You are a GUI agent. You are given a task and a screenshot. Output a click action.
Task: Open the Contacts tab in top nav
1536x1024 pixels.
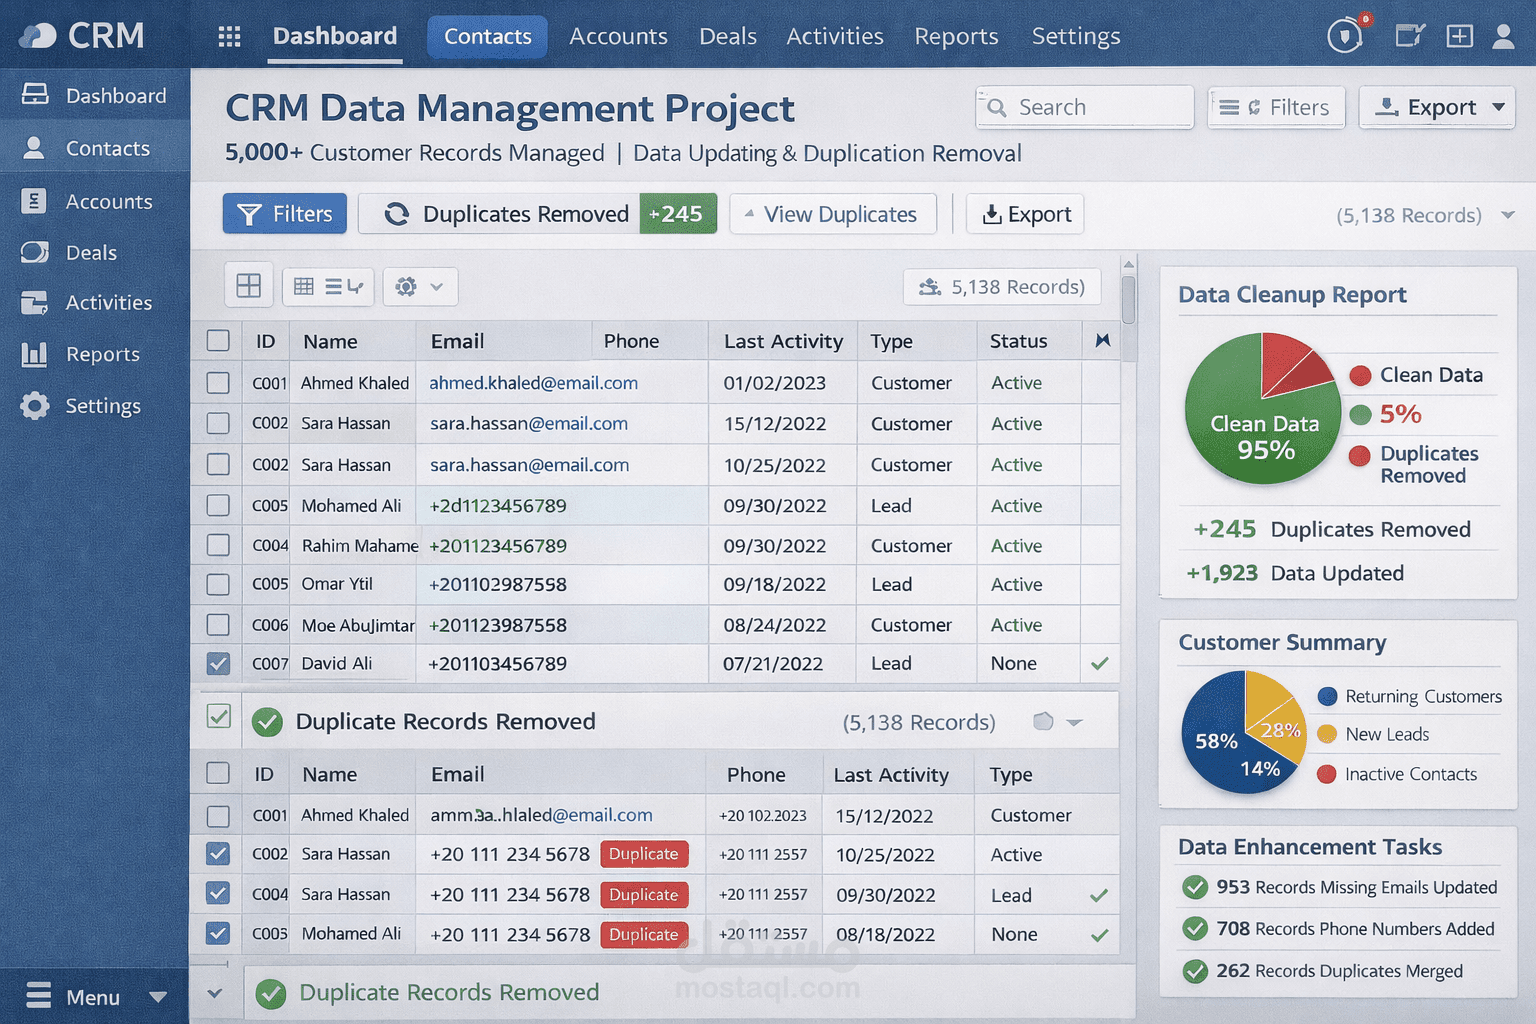tap(488, 37)
